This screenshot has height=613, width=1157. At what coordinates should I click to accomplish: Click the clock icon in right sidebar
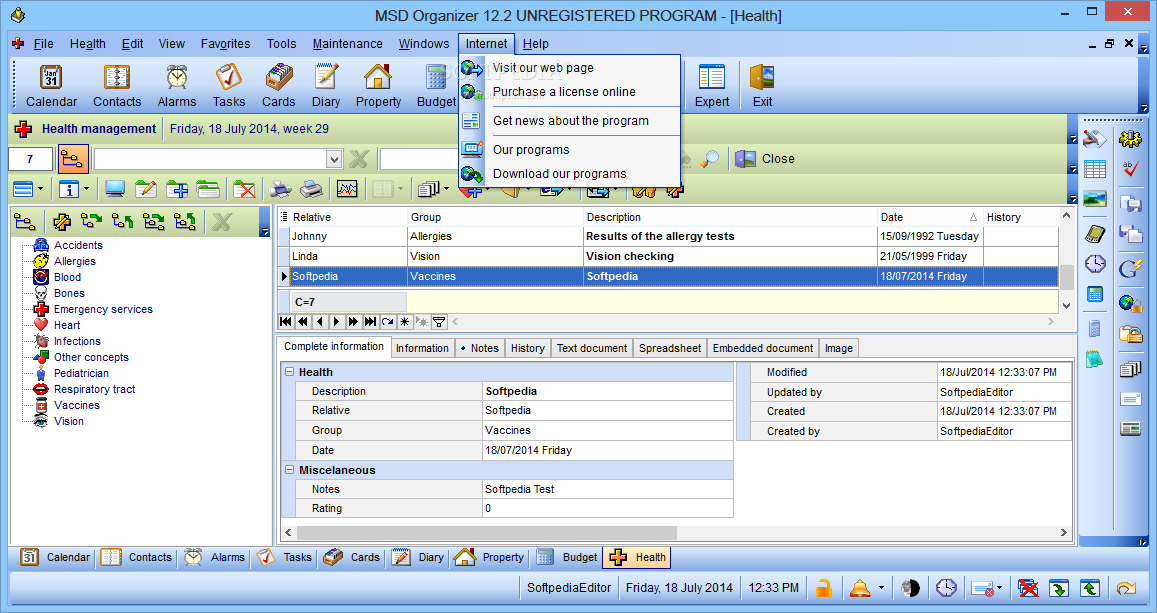click(1095, 263)
